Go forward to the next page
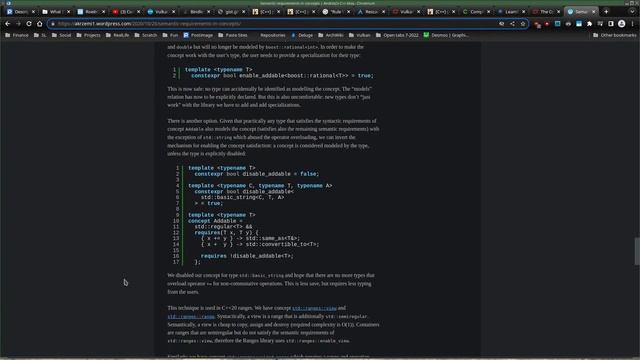Viewport: 640px width, 360px height. click(x=18, y=24)
